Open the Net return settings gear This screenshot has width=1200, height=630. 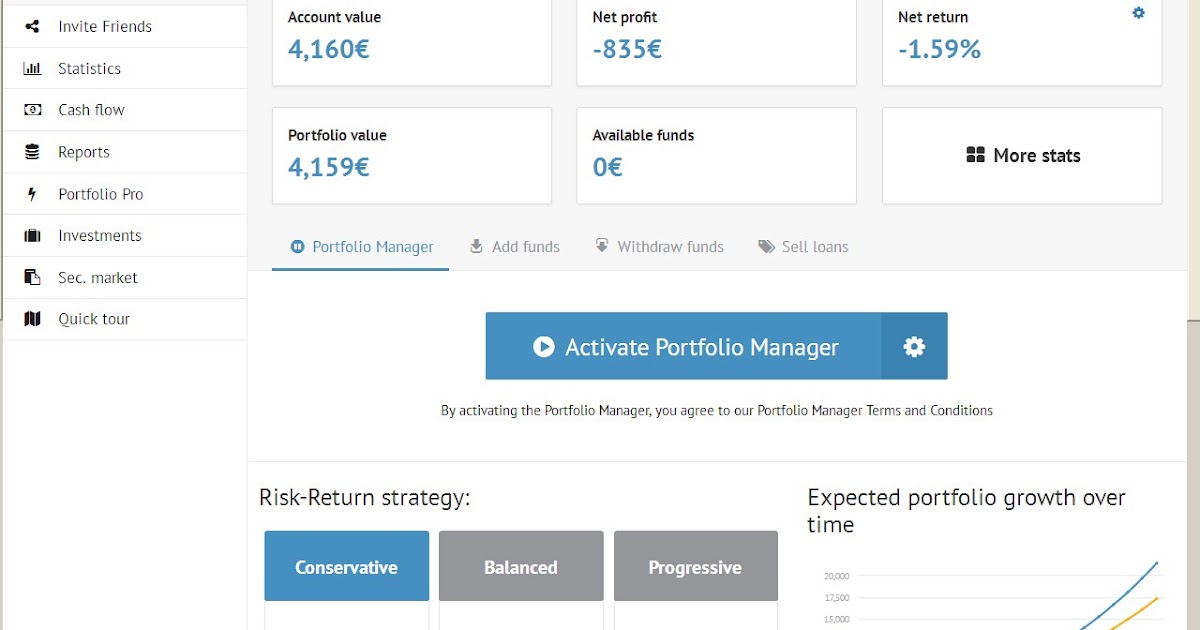coord(1138,13)
